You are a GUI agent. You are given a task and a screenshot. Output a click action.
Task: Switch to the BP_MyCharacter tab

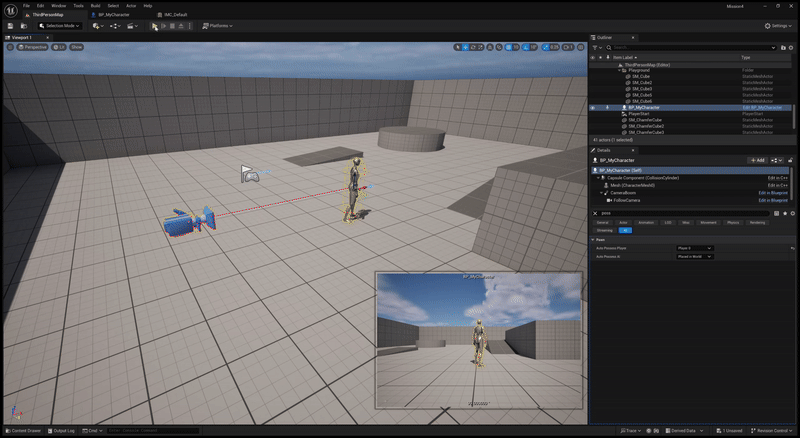[114, 15]
